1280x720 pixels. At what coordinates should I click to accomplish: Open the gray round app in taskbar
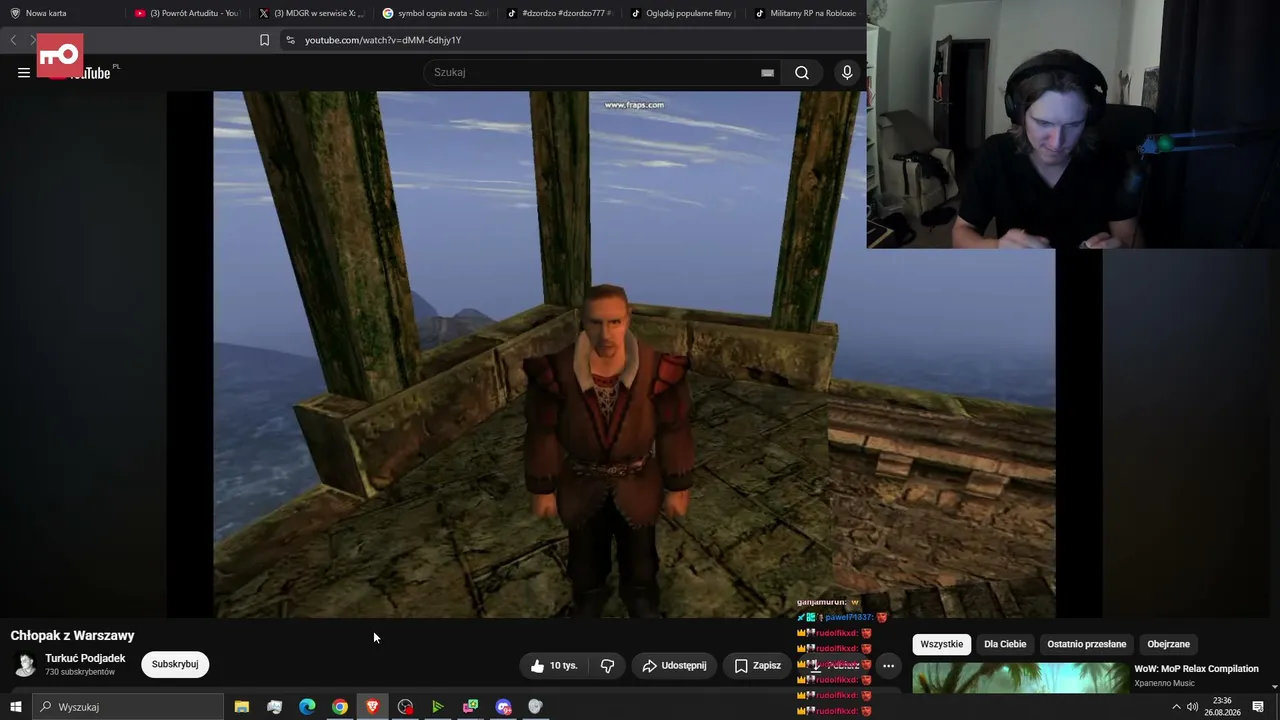tap(535, 707)
